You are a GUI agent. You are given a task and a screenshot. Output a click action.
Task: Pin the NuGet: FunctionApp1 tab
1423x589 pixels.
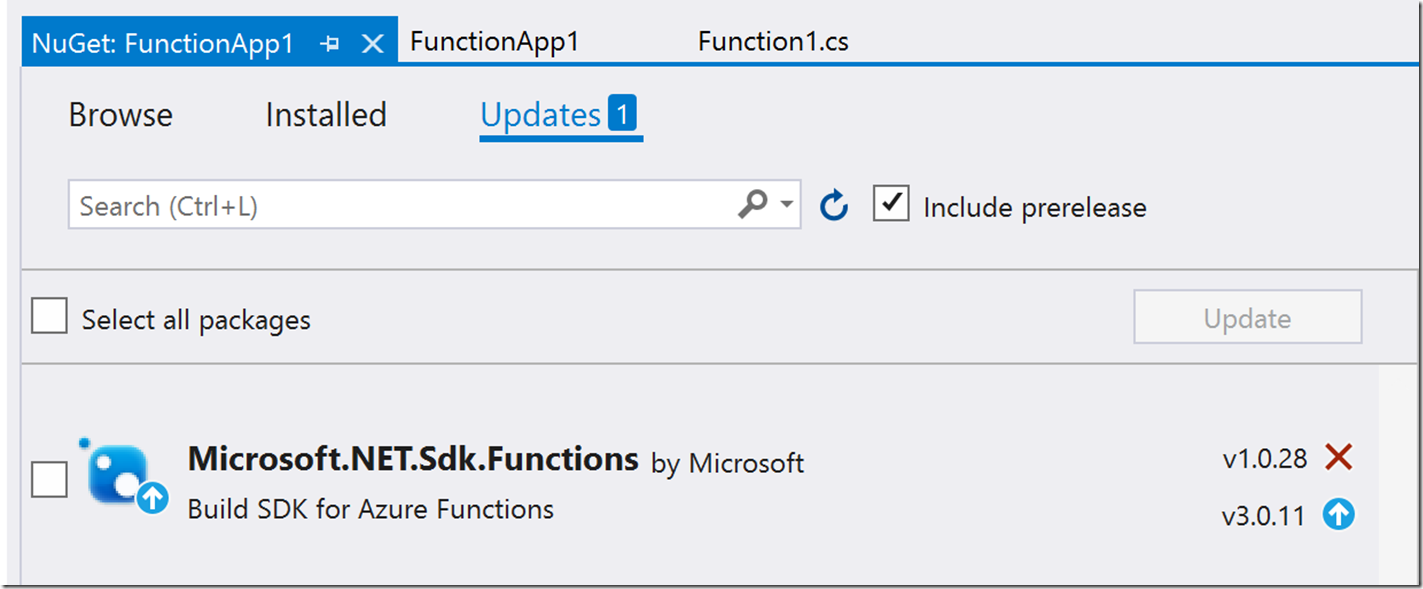[329, 43]
